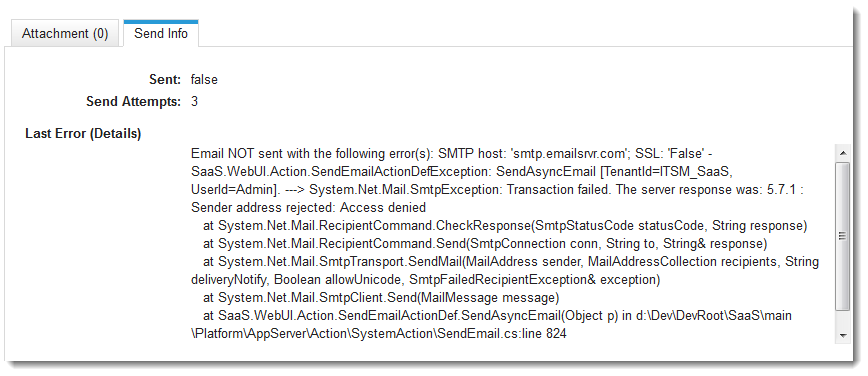Screen dimensions: 868x376
Task: Click the scrollbar down arrow in error details
Action: [x=842, y=336]
